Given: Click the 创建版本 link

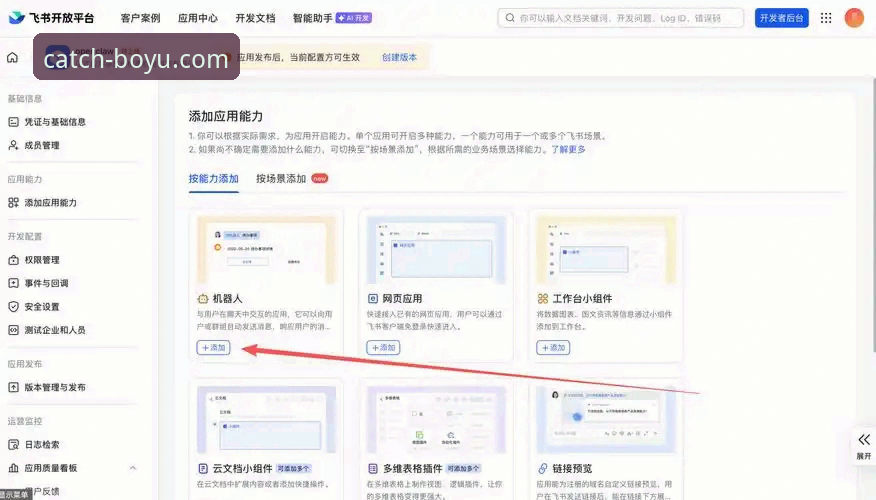Looking at the screenshot, I should [399, 57].
